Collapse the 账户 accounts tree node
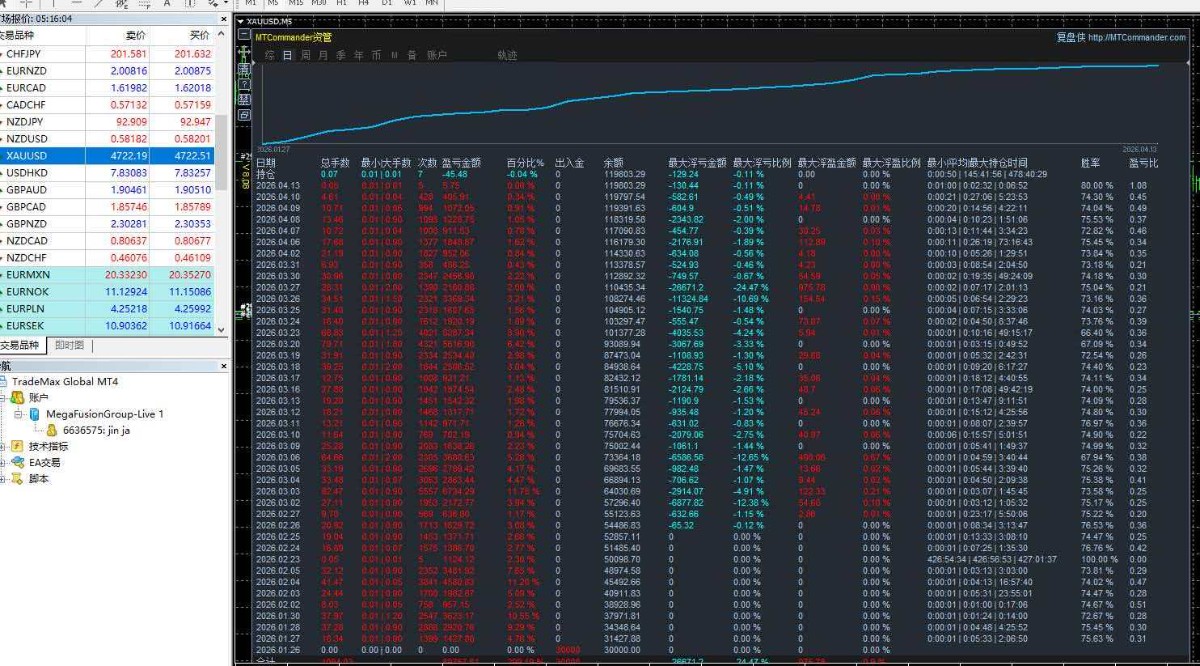 coord(4,398)
